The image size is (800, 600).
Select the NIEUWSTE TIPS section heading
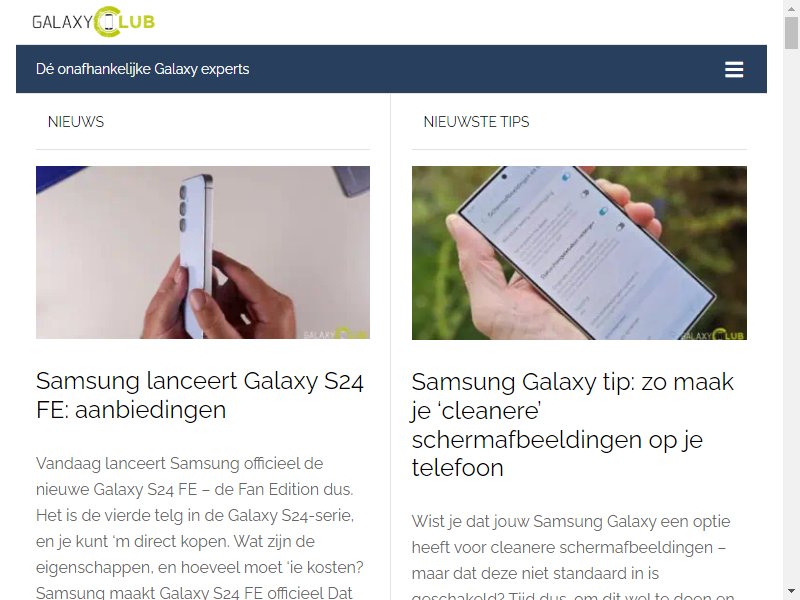[x=476, y=121]
